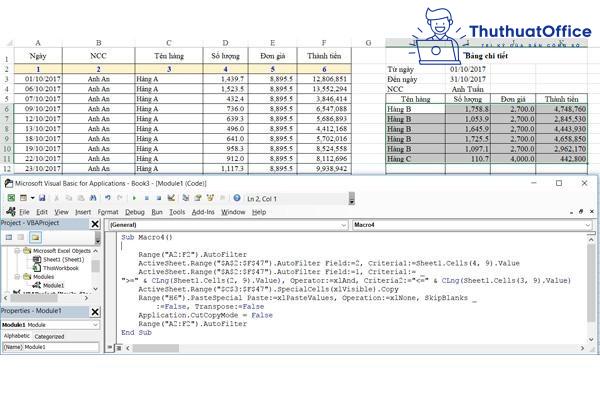The height and width of the screenshot is (400, 600).
Task: Switch to Full Module View button below code
Action: pyautogui.click(x=119, y=348)
